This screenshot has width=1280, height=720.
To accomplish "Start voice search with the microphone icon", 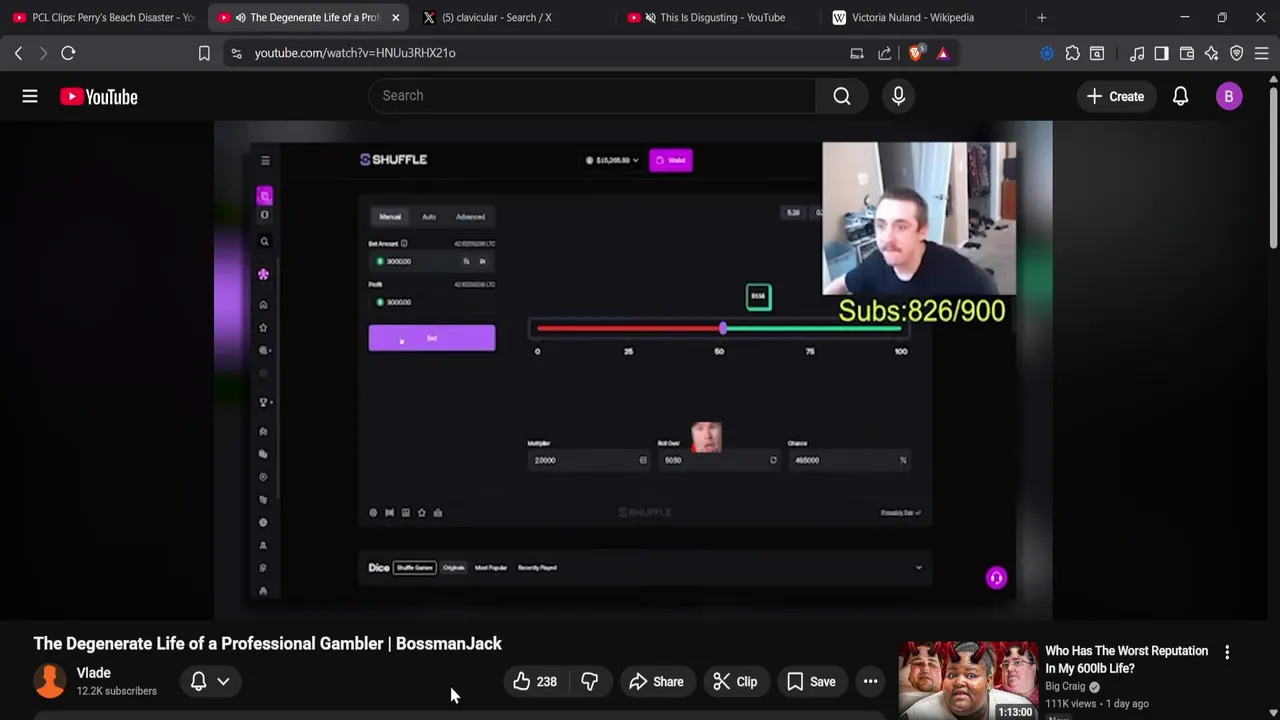I will tap(898, 96).
